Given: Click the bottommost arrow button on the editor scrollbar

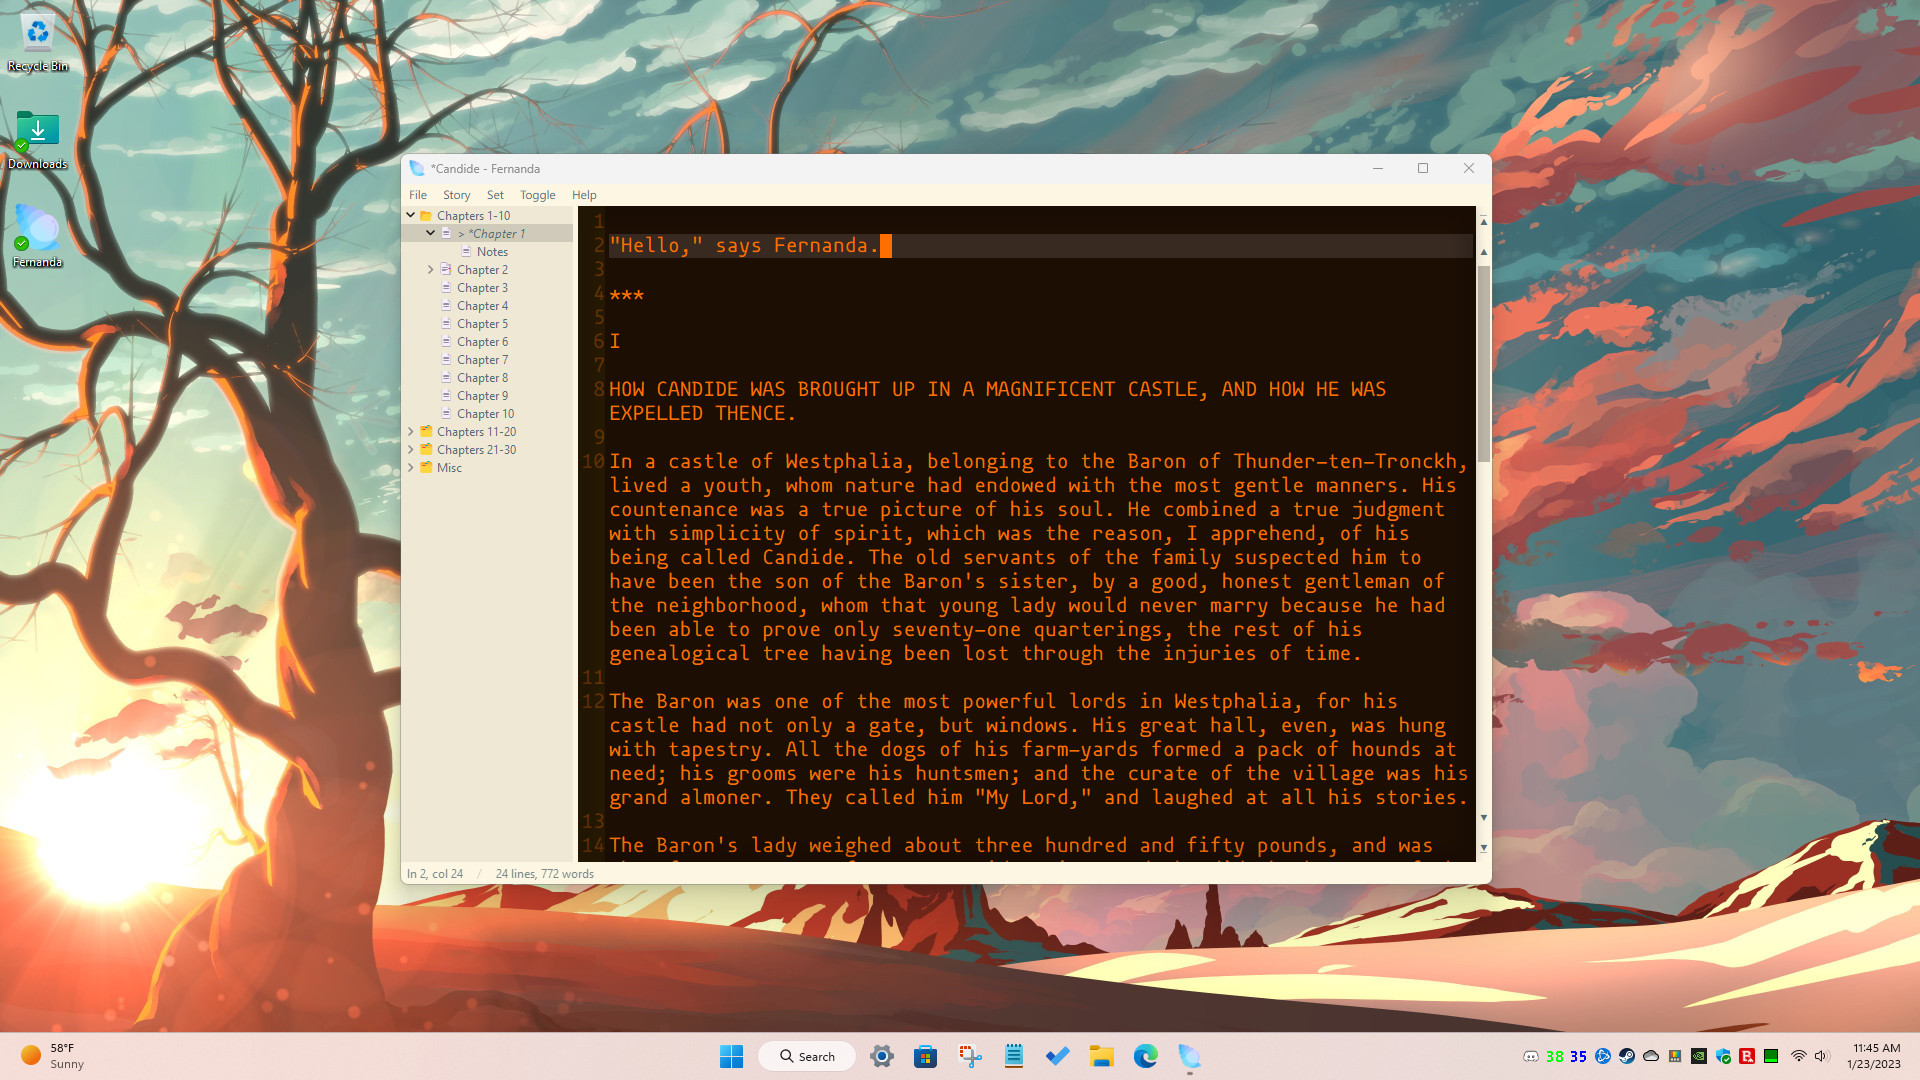Looking at the screenshot, I should click(1484, 848).
